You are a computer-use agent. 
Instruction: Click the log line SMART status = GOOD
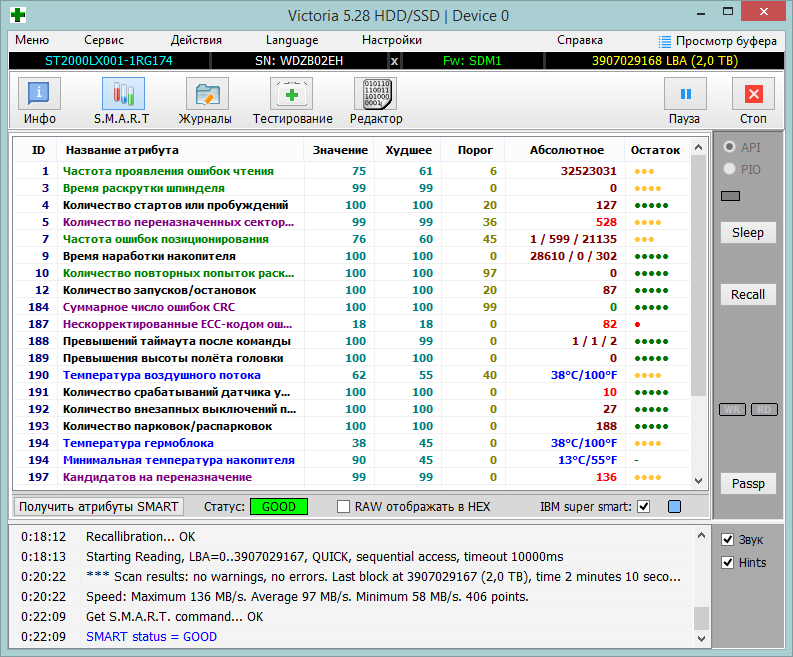151,637
